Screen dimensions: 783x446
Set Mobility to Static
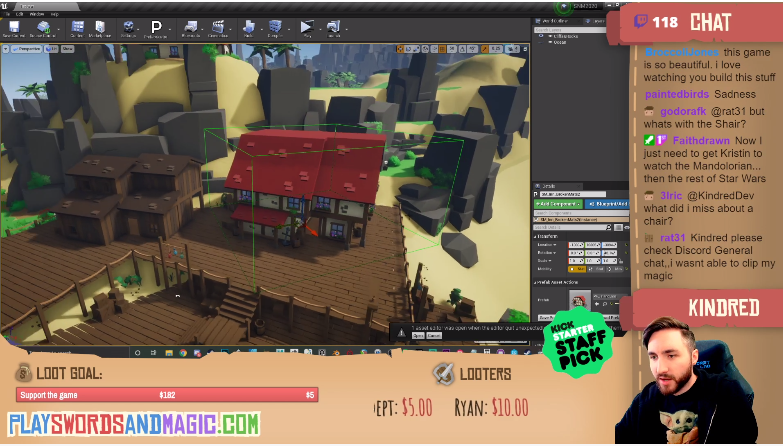click(x=577, y=269)
